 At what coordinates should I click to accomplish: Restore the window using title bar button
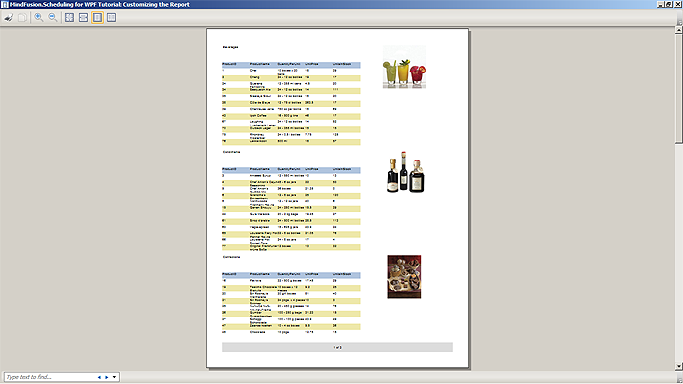[x=669, y=4]
